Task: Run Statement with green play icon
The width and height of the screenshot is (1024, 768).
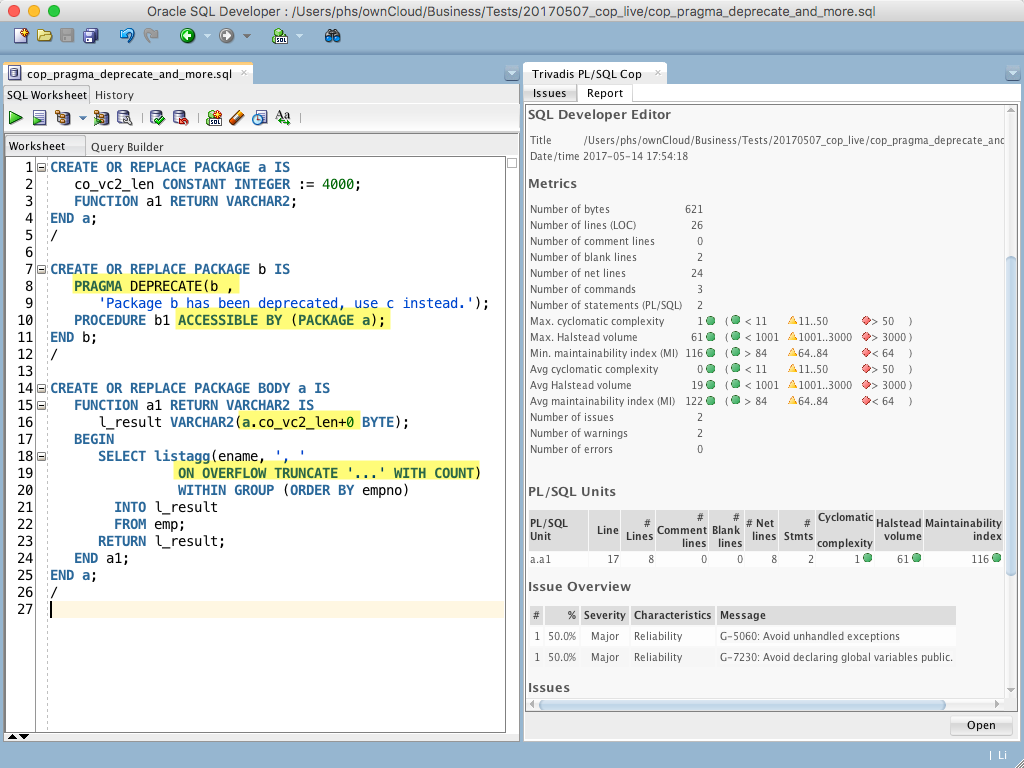Action: point(16,118)
